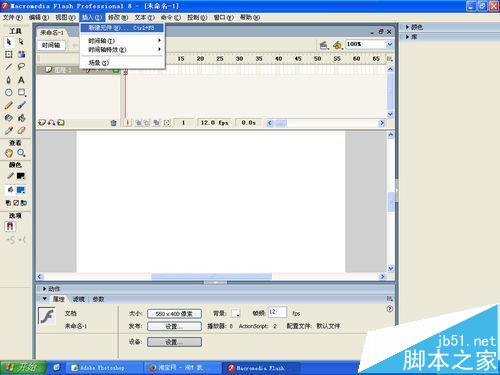Image resolution: width=500 pixels, height=375 pixels.
Task: Switch to the Filters tab
Action: click(x=79, y=299)
